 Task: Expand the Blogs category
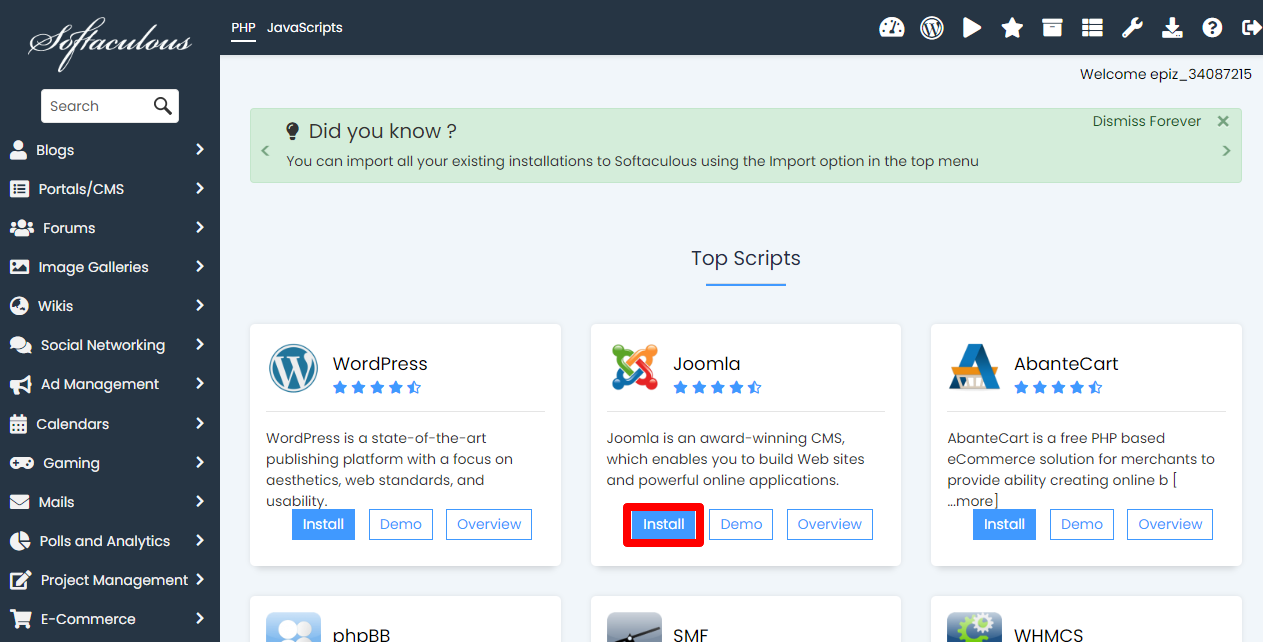click(109, 150)
